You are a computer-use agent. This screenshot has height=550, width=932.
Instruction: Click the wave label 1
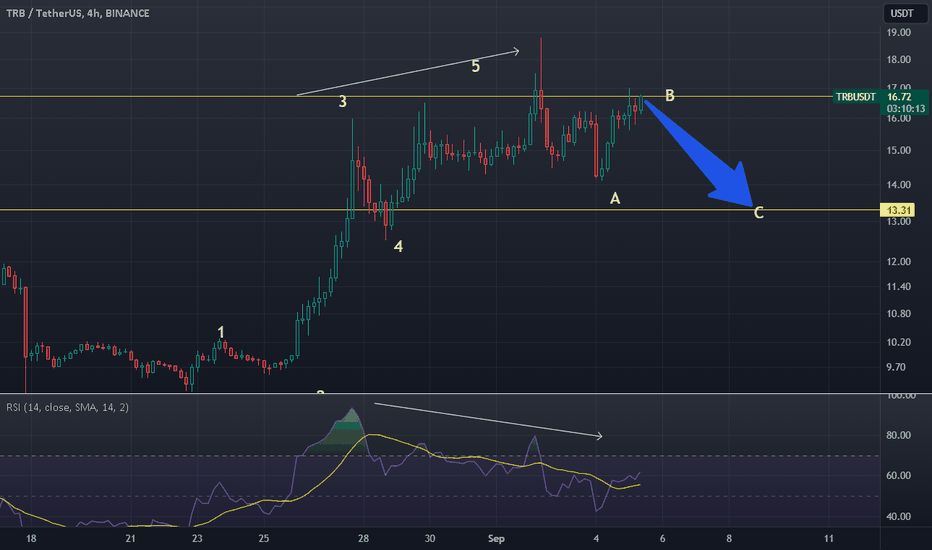tap(221, 332)
